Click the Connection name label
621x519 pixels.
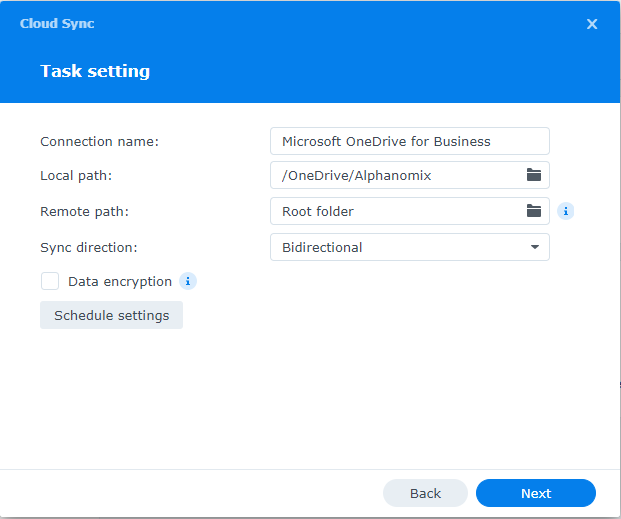tap(99, 141)
